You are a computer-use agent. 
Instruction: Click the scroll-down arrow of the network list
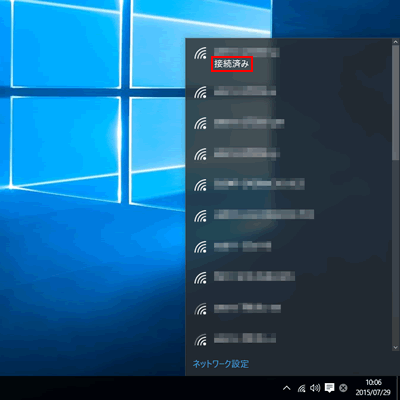(x=396, y=347)
